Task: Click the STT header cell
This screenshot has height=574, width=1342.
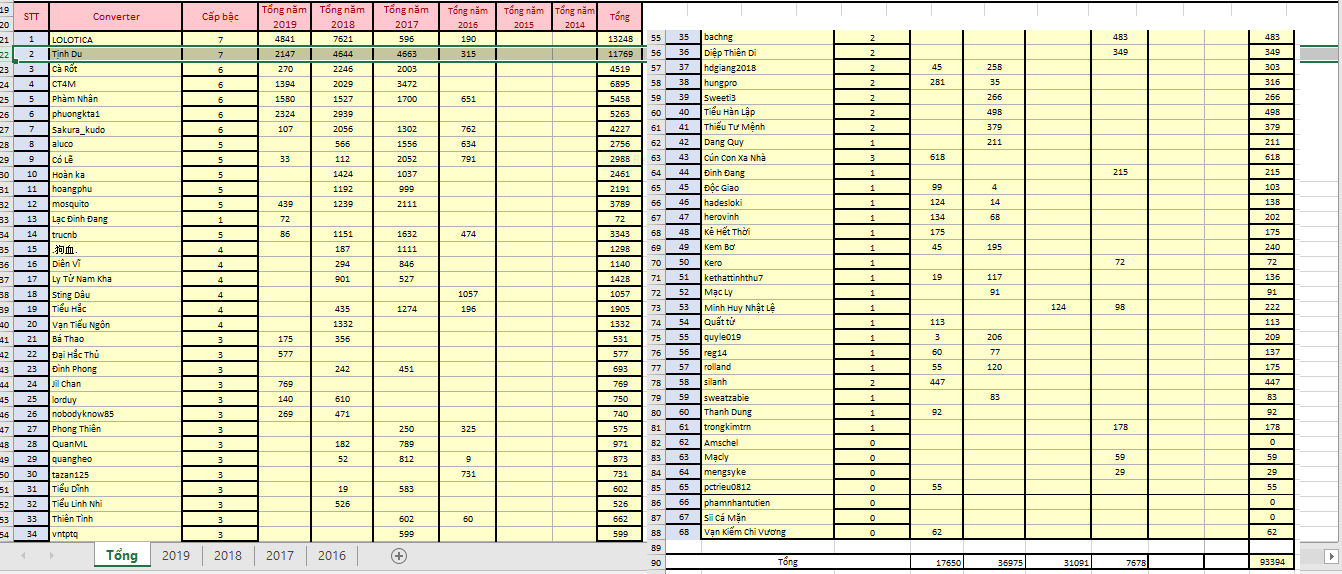Action: click(x=32, y=17)
